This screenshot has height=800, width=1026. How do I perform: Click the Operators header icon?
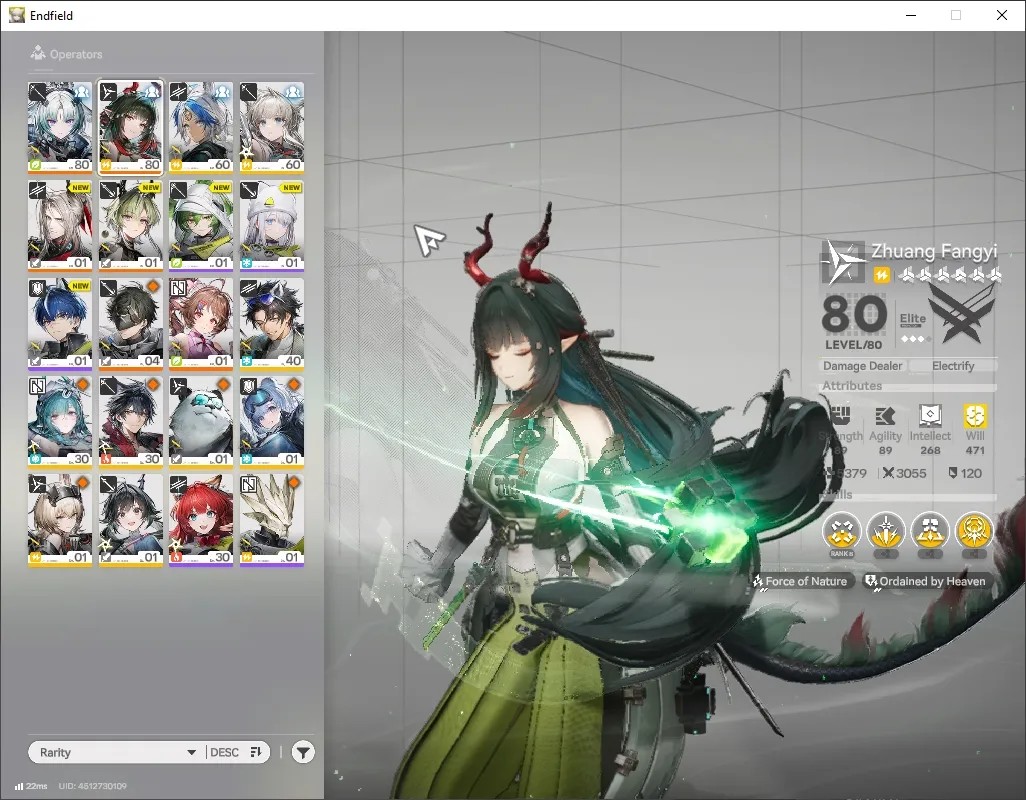37,53
